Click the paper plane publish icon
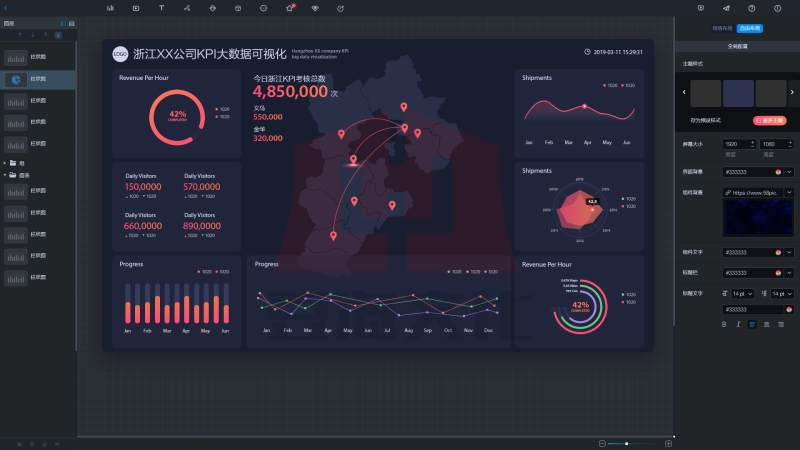Screen dimensions: 800x450 coord(726,7)
